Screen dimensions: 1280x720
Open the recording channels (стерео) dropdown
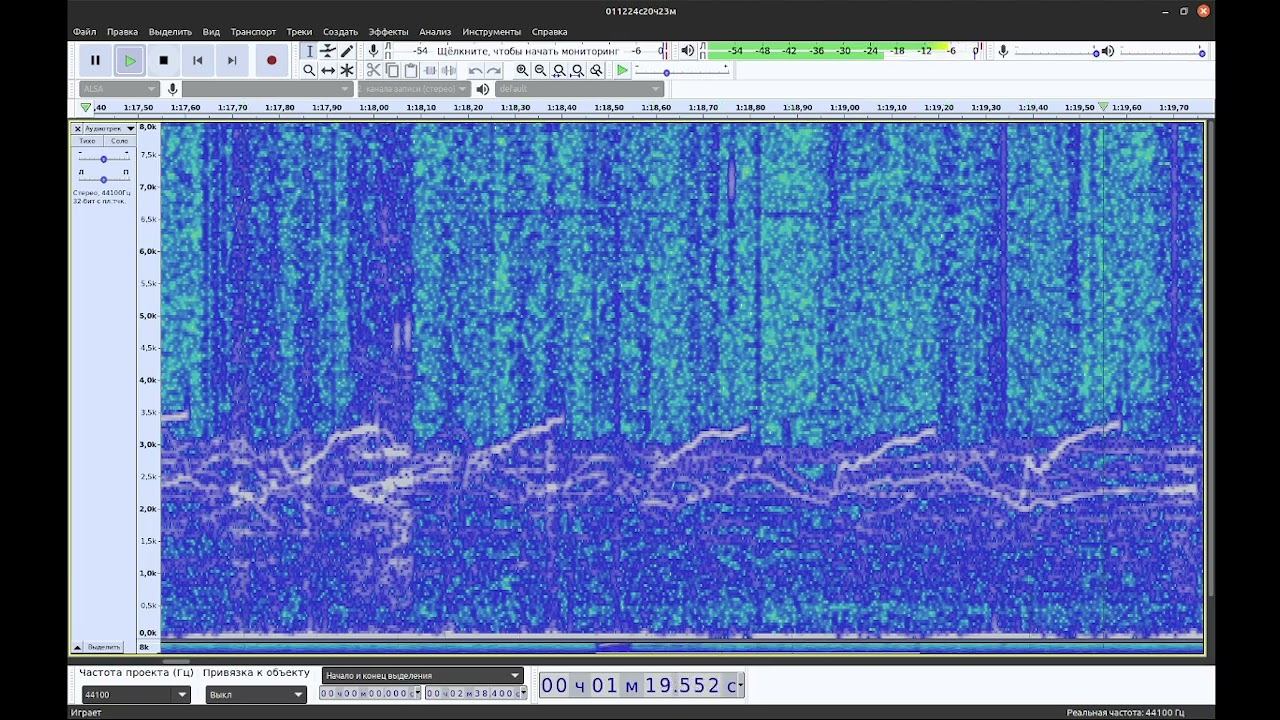pyautogui.click(x=414, y=89)
